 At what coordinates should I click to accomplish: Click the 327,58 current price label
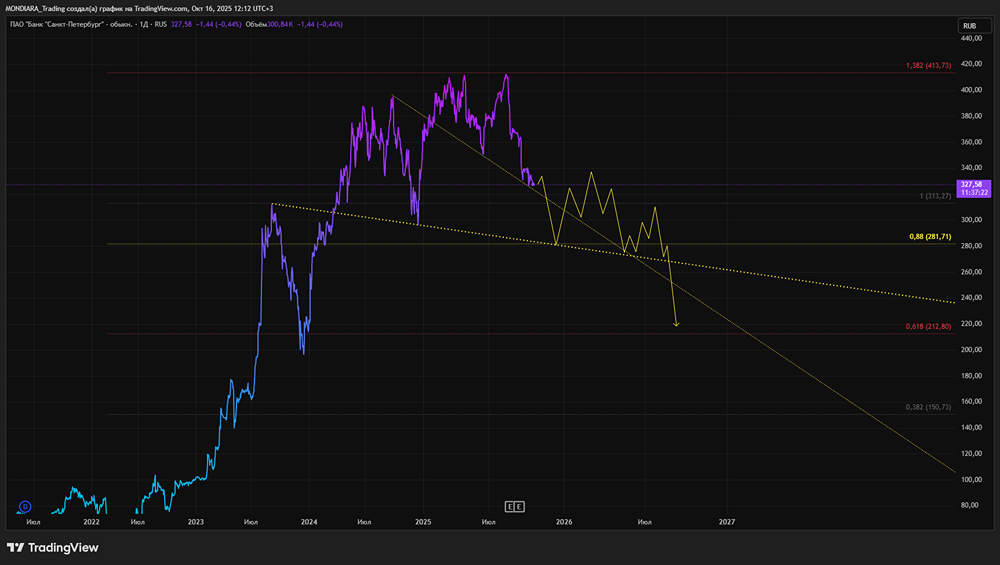click(971, 184)
